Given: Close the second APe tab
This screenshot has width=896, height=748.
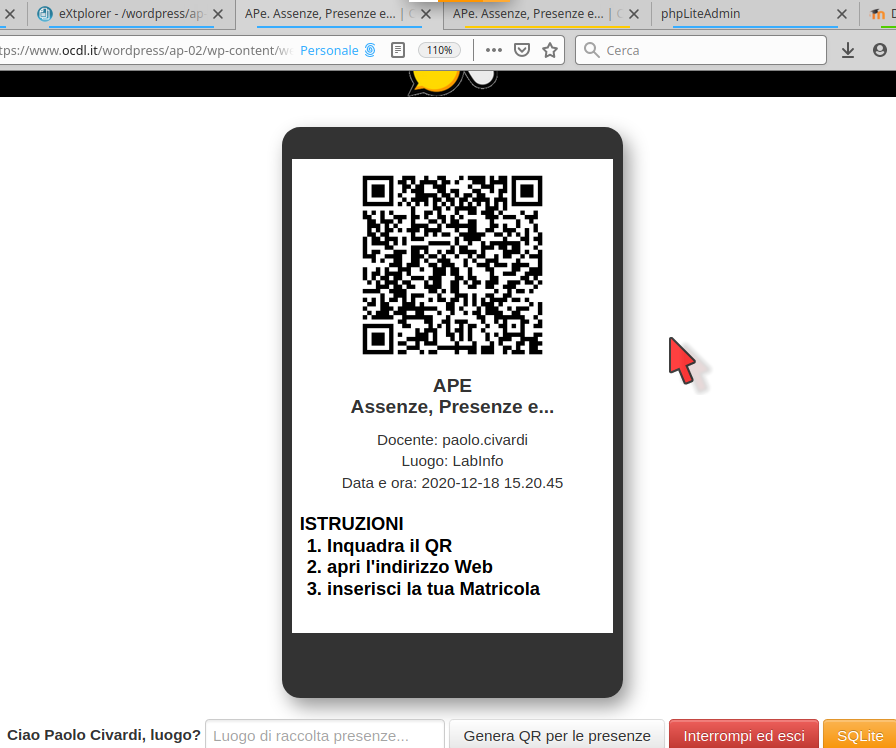Looking at the screenshot, I should pyautogui.click(x=634, y=14).
